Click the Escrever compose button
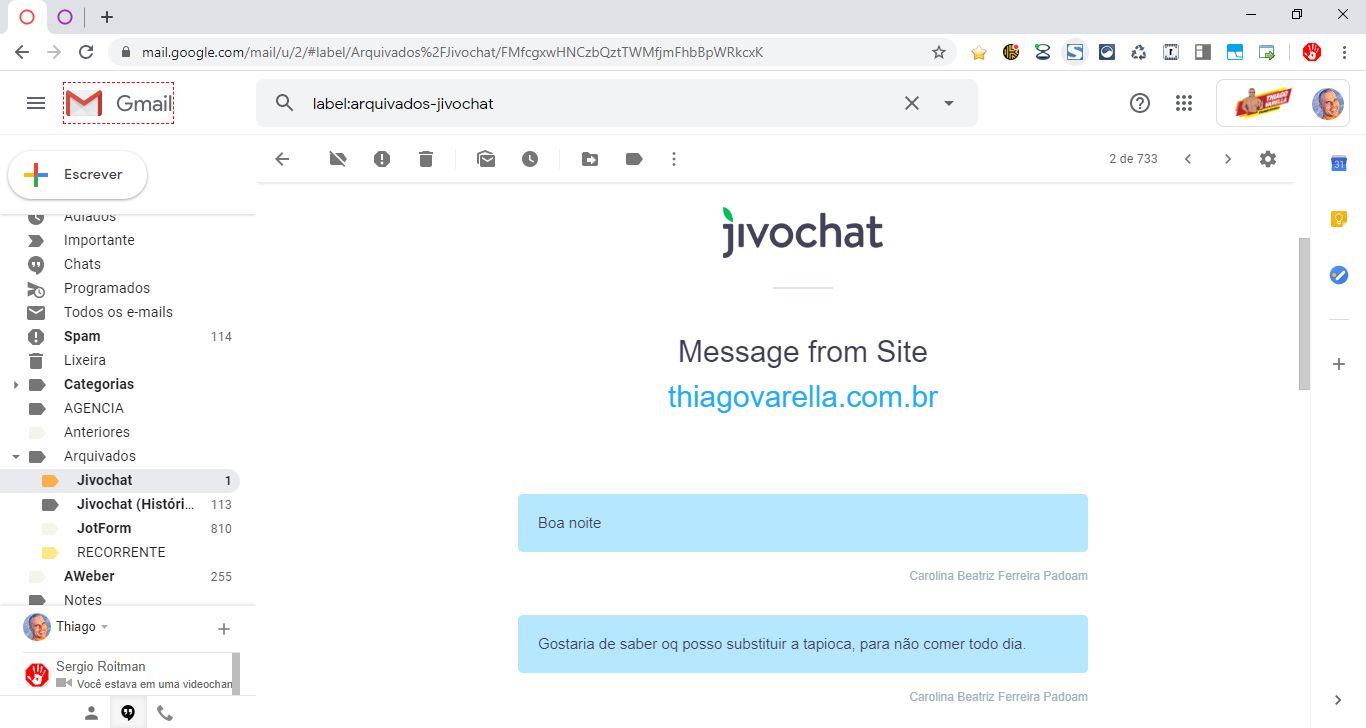This screenshot has height=728, width=1366. click(78, 175)
